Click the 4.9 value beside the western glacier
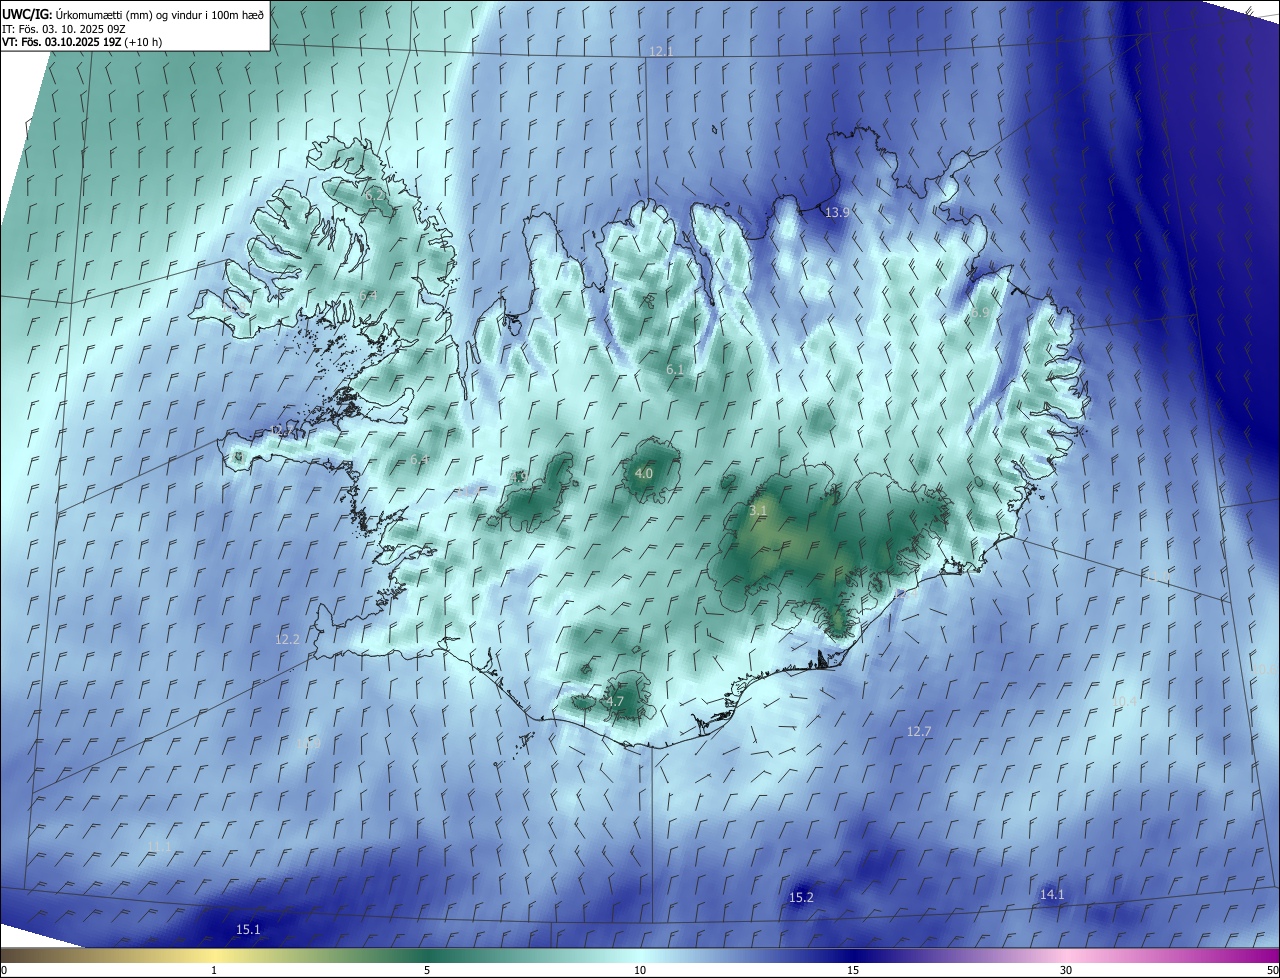This screenshot has width=1280, height=978. (x=519, y=477)
